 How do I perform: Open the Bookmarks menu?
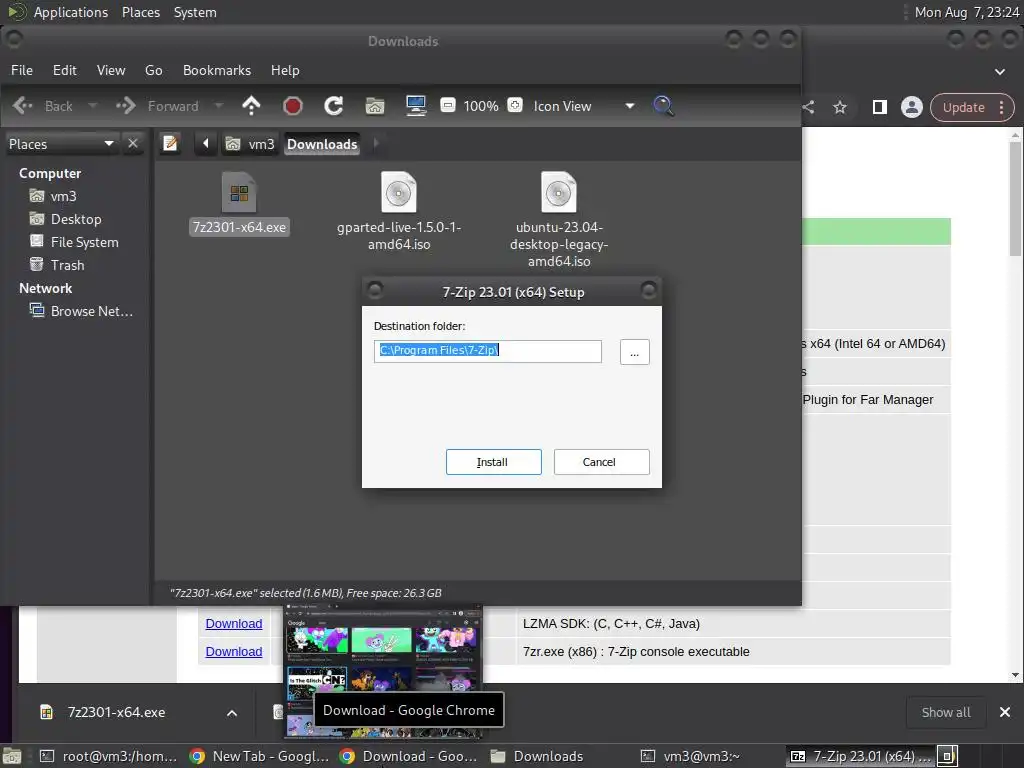click(217, 70)
